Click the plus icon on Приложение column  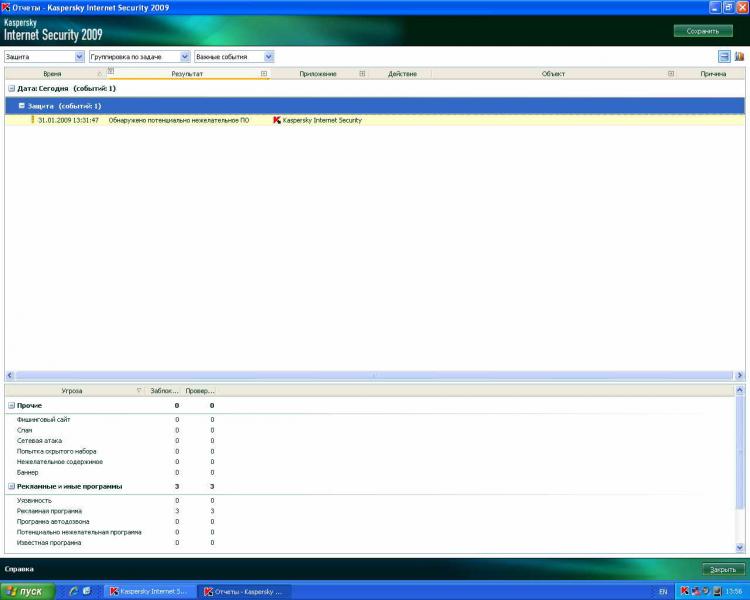[362, 74]
